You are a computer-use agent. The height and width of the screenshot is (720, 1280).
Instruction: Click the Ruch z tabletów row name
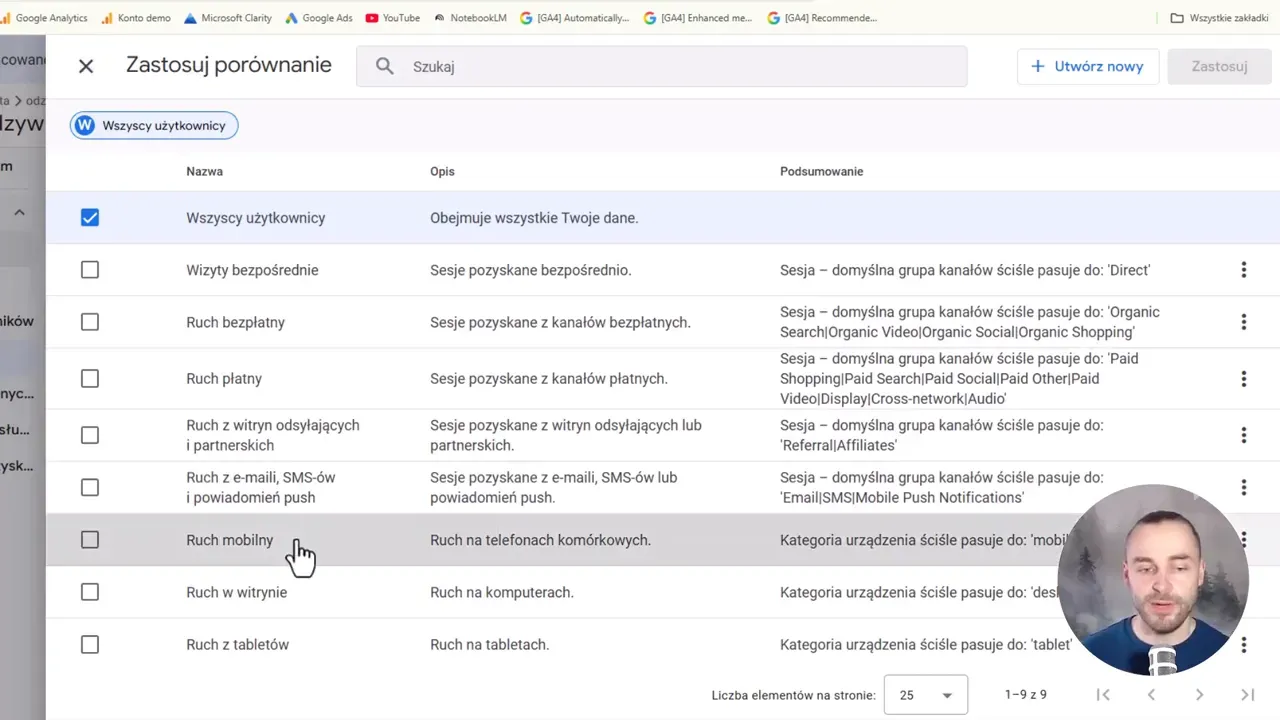pyautogui.click(x=237, y=645)
